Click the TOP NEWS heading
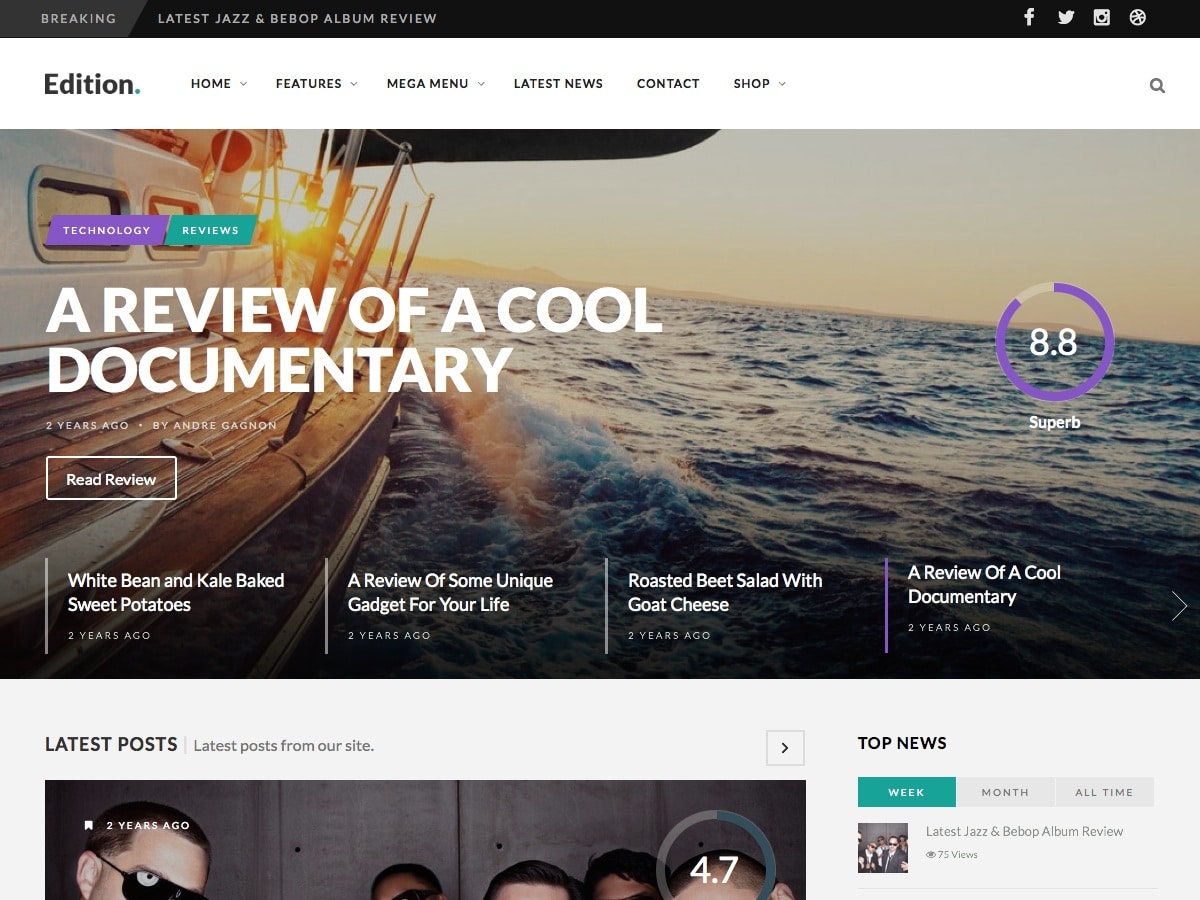 [902, 743]
